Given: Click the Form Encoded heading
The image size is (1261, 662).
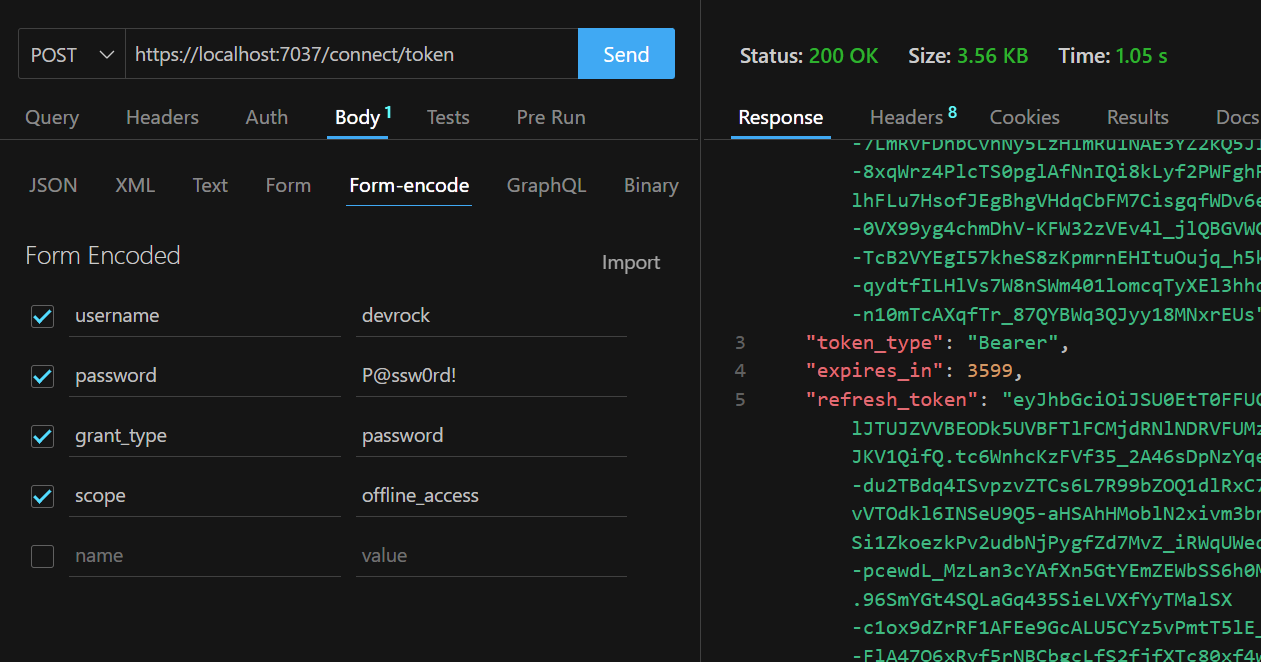Looking at the screenshot, I should click(x=103, y=256).
